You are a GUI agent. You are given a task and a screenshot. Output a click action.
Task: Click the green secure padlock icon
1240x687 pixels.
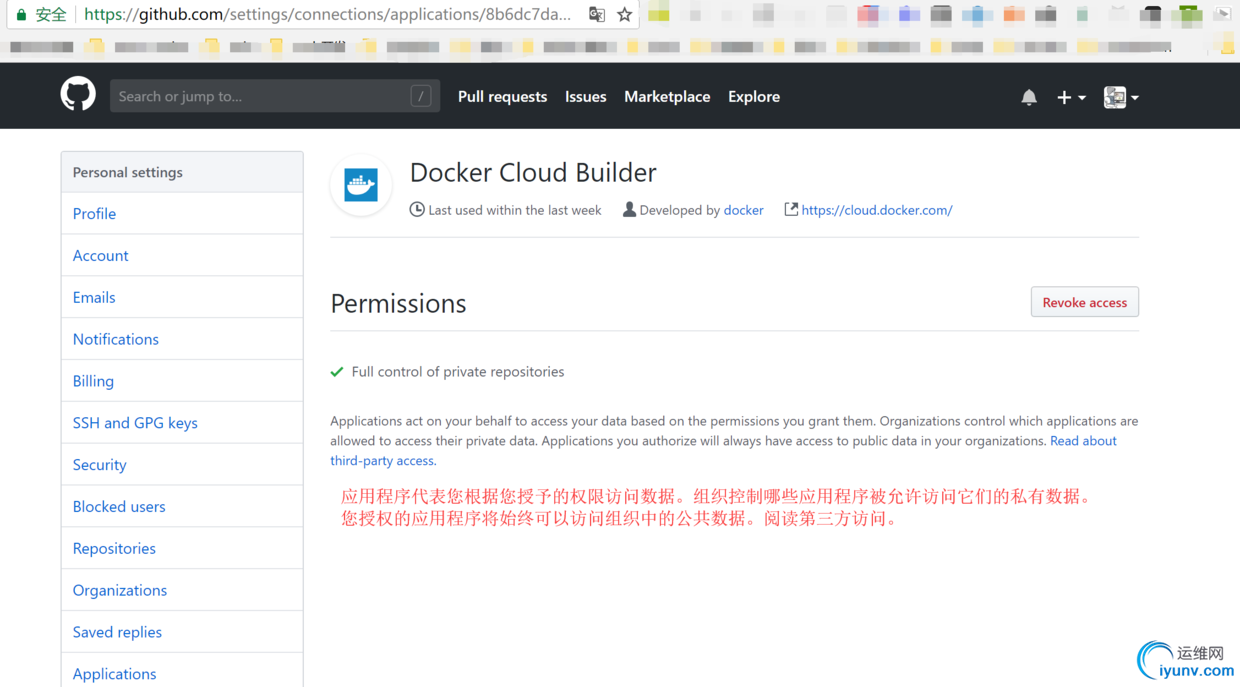(21, 15)
